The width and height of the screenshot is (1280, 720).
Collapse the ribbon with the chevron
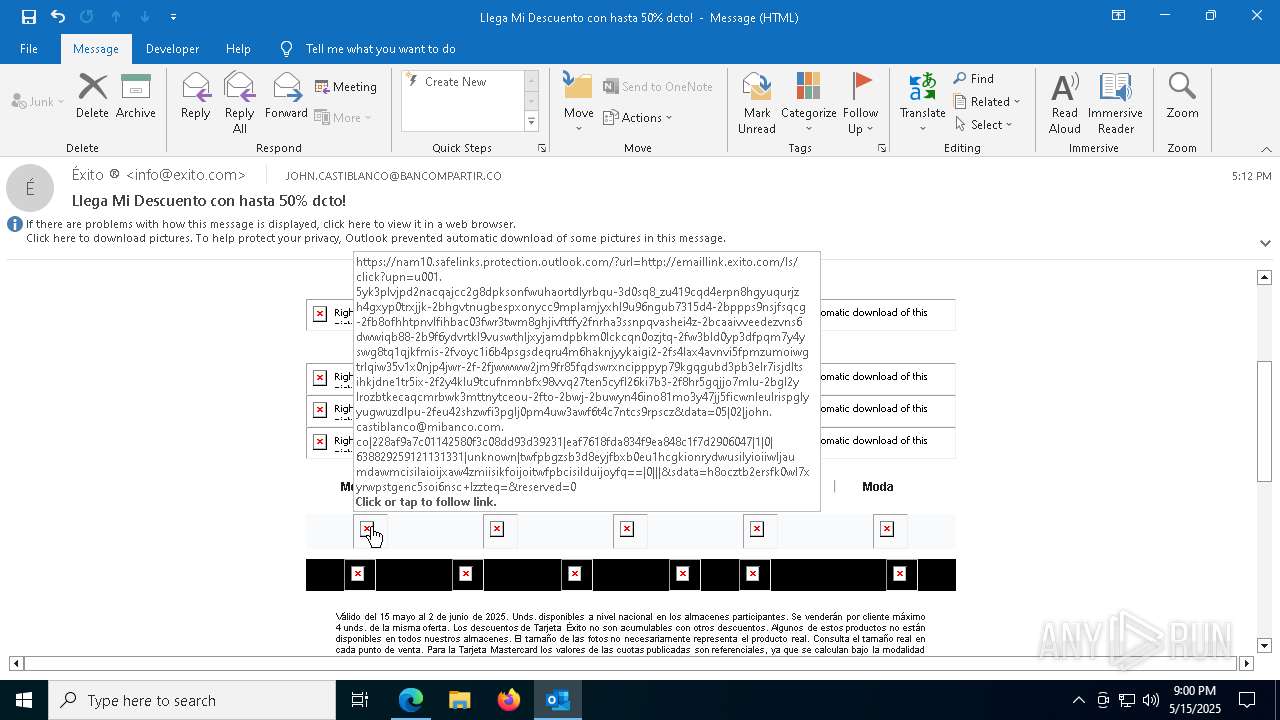(1266, 149)
